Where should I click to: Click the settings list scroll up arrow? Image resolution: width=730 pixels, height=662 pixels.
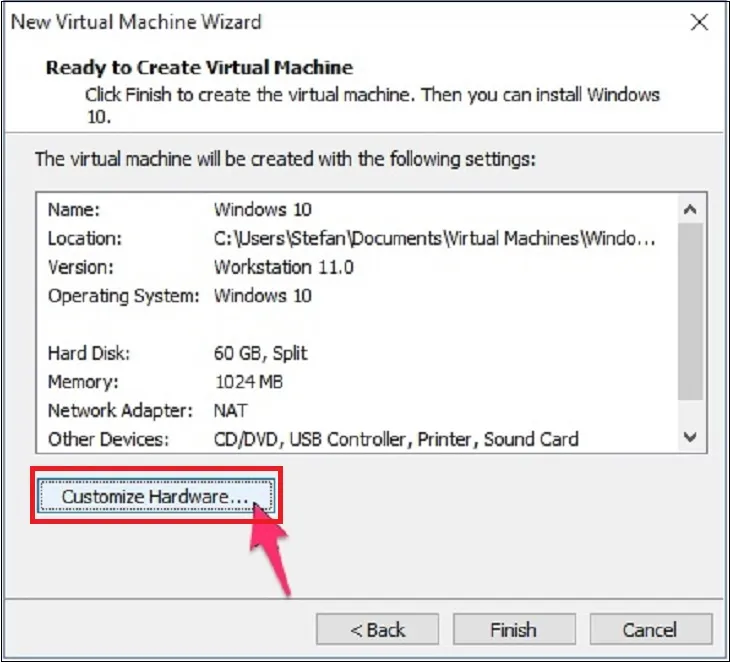(x=690, y=209)
